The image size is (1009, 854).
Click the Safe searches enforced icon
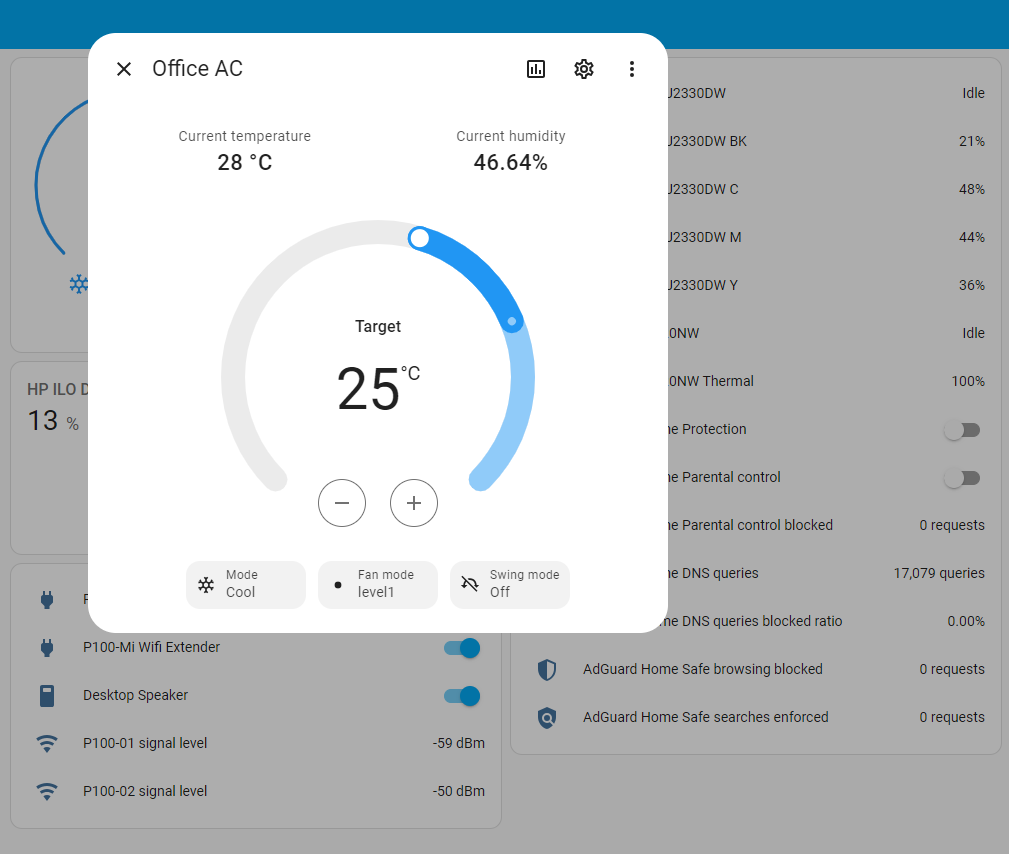[547, 718]
